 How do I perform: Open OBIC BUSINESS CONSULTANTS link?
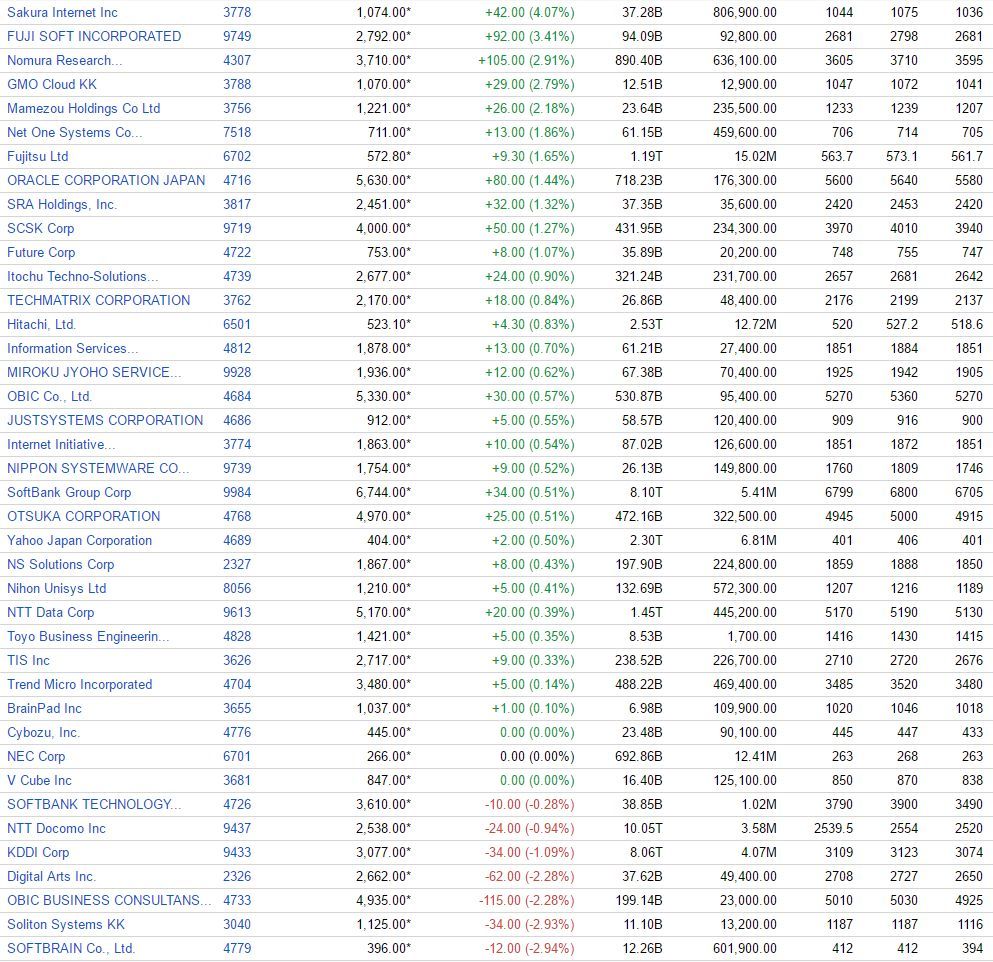point(109,902)
